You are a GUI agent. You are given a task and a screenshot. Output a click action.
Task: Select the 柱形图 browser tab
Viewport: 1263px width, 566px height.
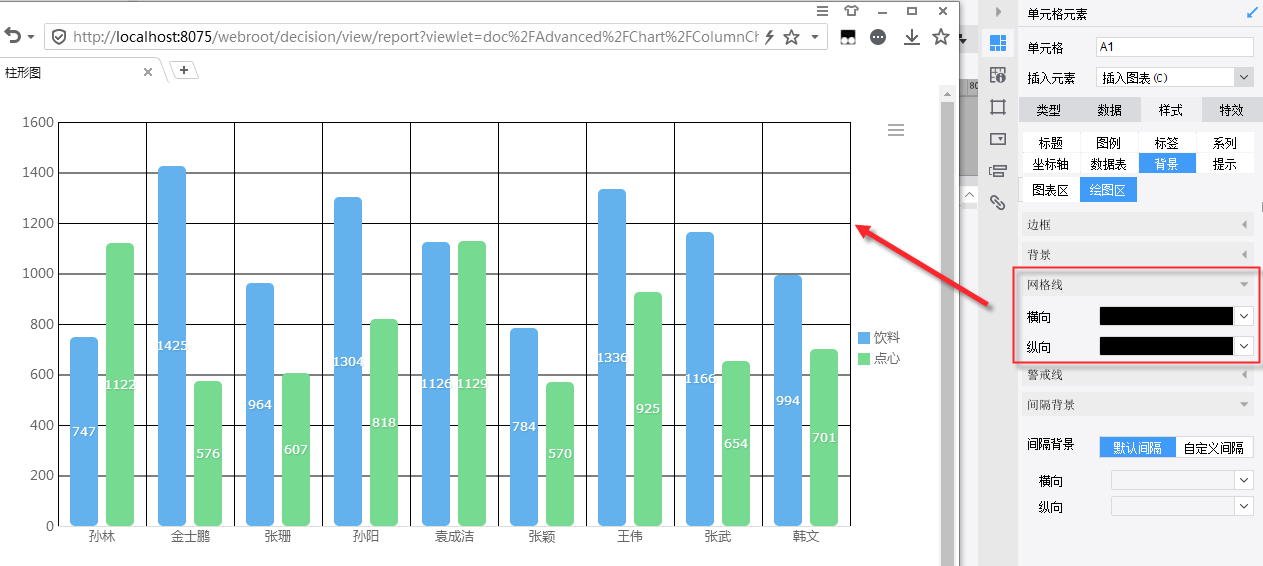click(x=80, y=72)
